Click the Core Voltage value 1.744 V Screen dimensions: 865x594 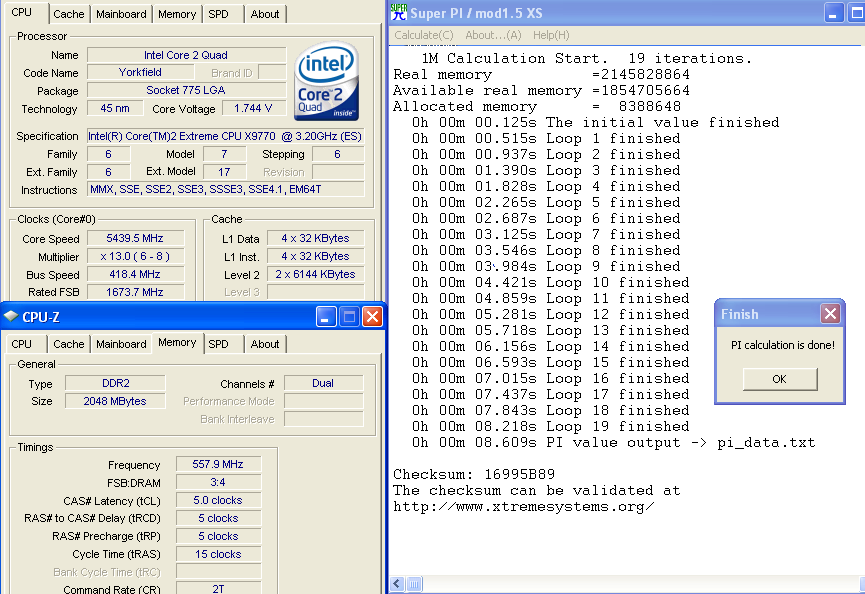pyautogui.click(x=254, y=108)
